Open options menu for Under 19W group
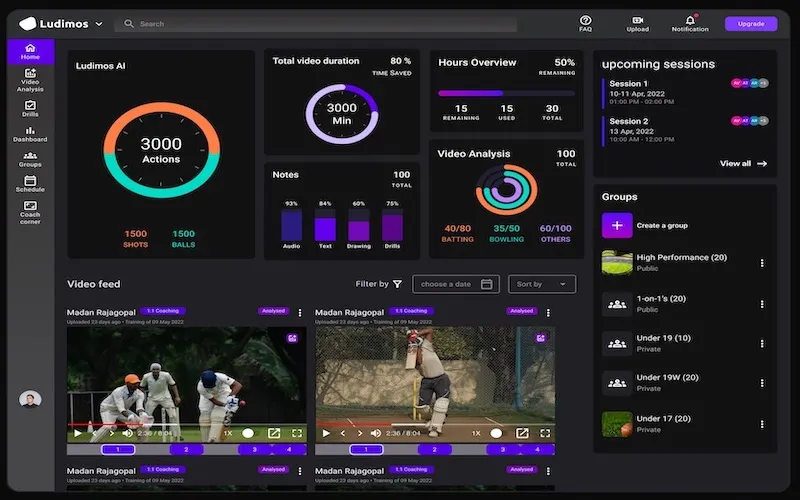800x500 pixels. [x=762, y=383]
